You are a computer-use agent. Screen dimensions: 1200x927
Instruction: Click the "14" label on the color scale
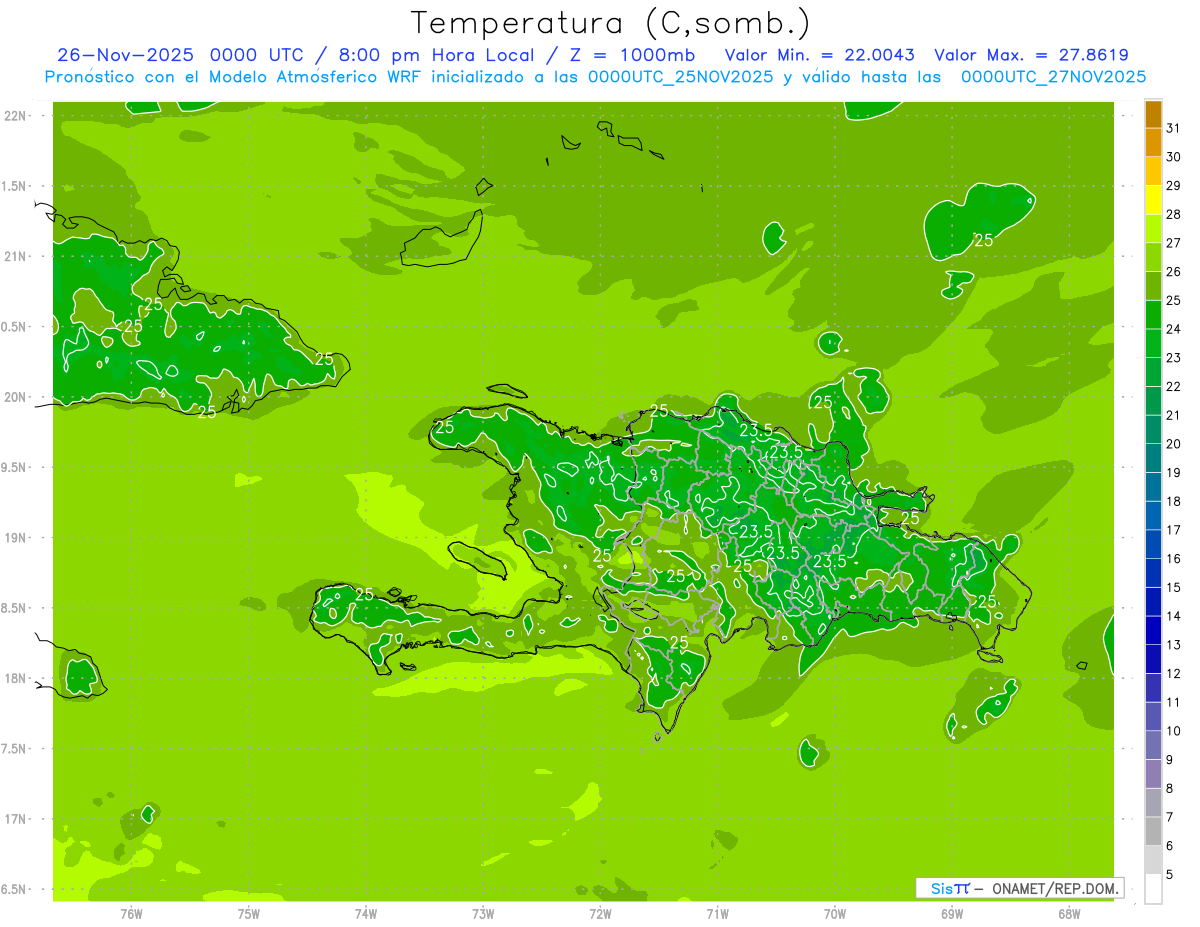[x=1173, y=616]
